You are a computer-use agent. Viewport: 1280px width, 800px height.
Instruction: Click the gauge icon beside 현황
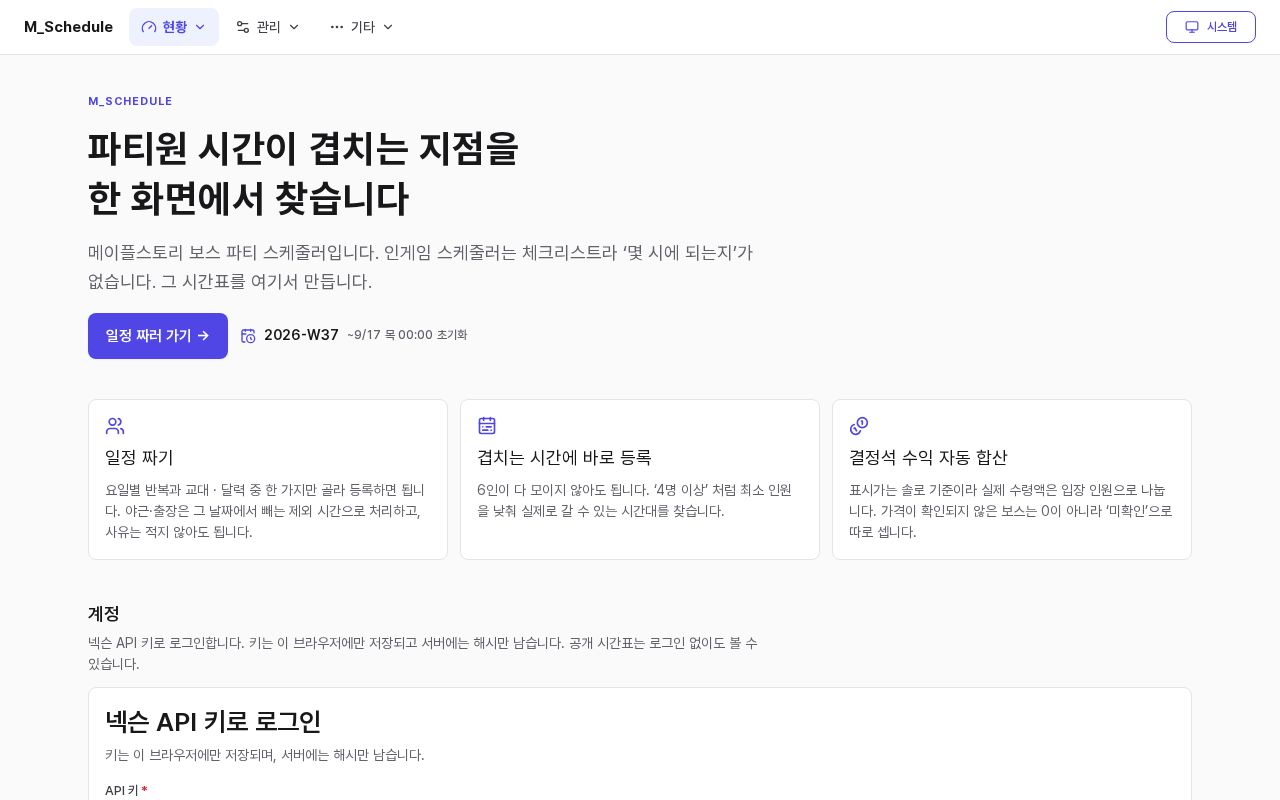149,27
